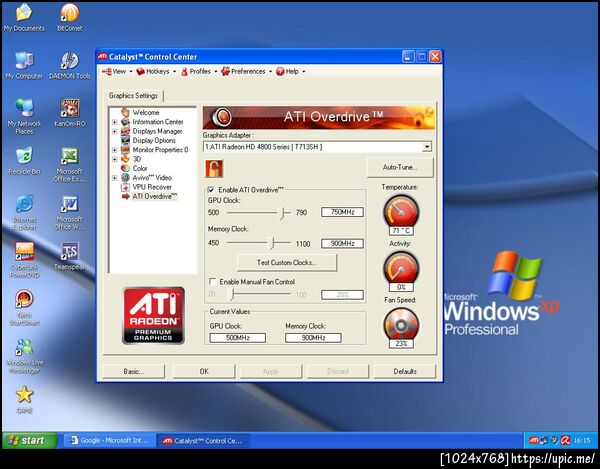Launch KanOni-RO game shortcut
Image resolution: width=600 pixels, height=469 pixels.
point(70,113)
